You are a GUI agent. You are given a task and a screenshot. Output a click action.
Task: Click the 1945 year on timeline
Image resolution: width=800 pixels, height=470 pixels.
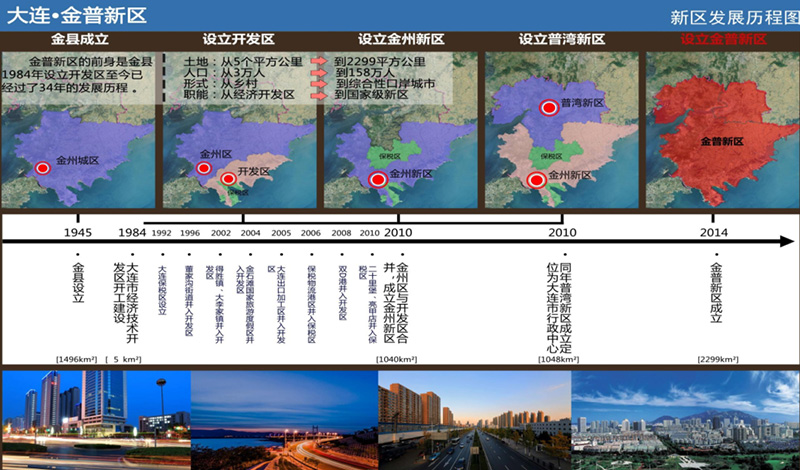point(78,232)
